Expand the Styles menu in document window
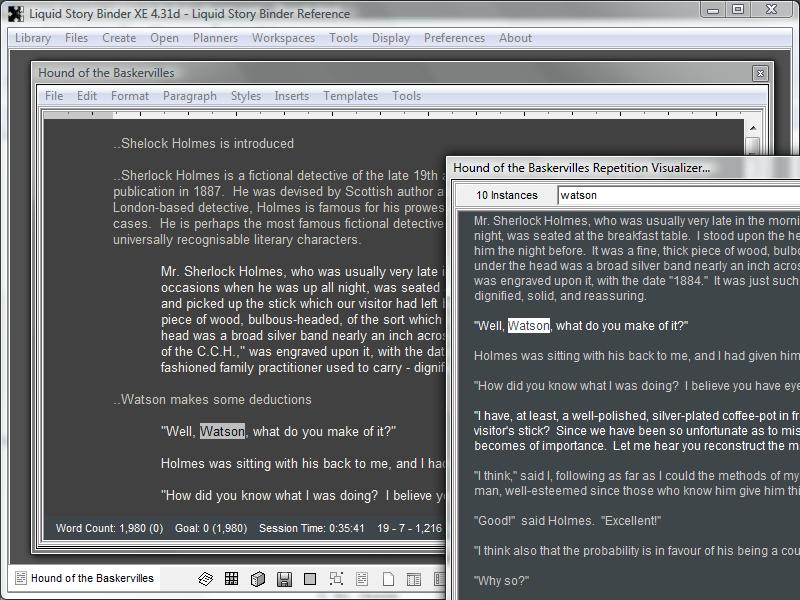The width and height of the screenshot is (800, 600). pyautogui.click(x=245, y=96)
